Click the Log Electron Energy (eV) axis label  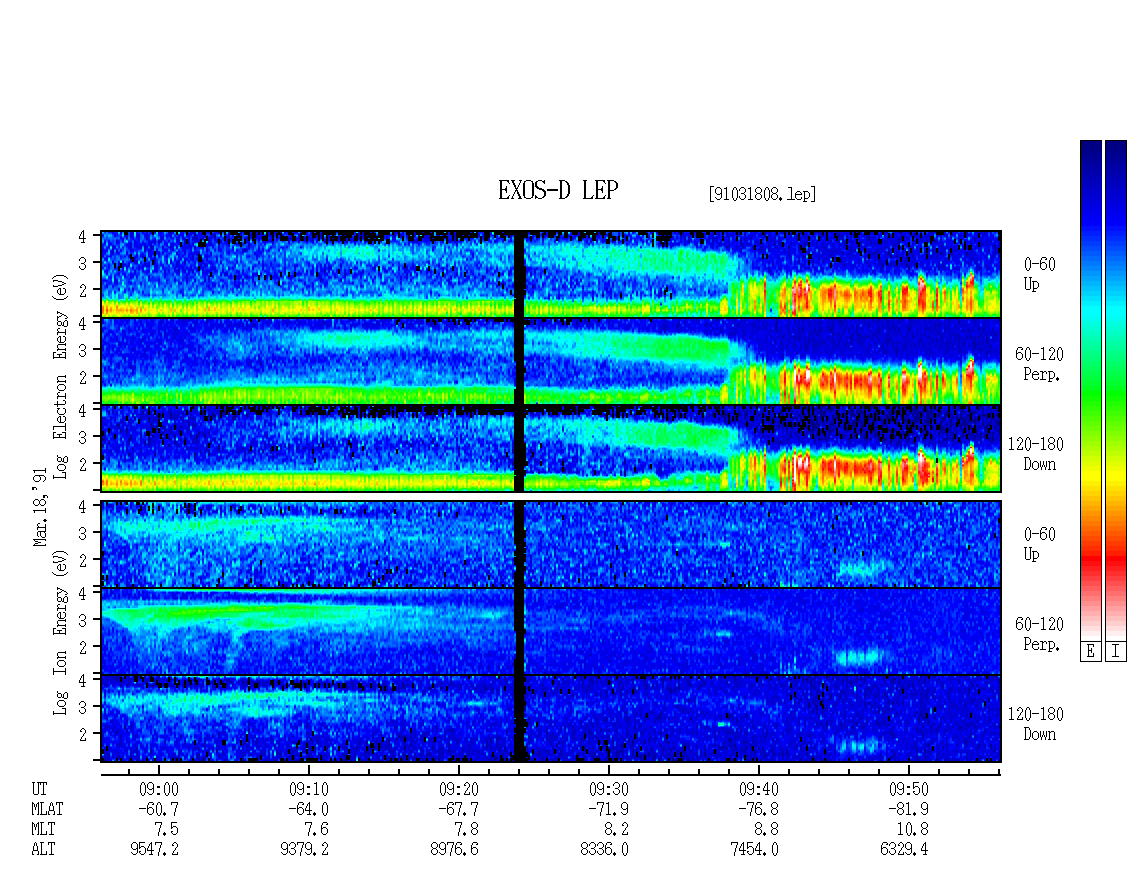click(60, 376)
